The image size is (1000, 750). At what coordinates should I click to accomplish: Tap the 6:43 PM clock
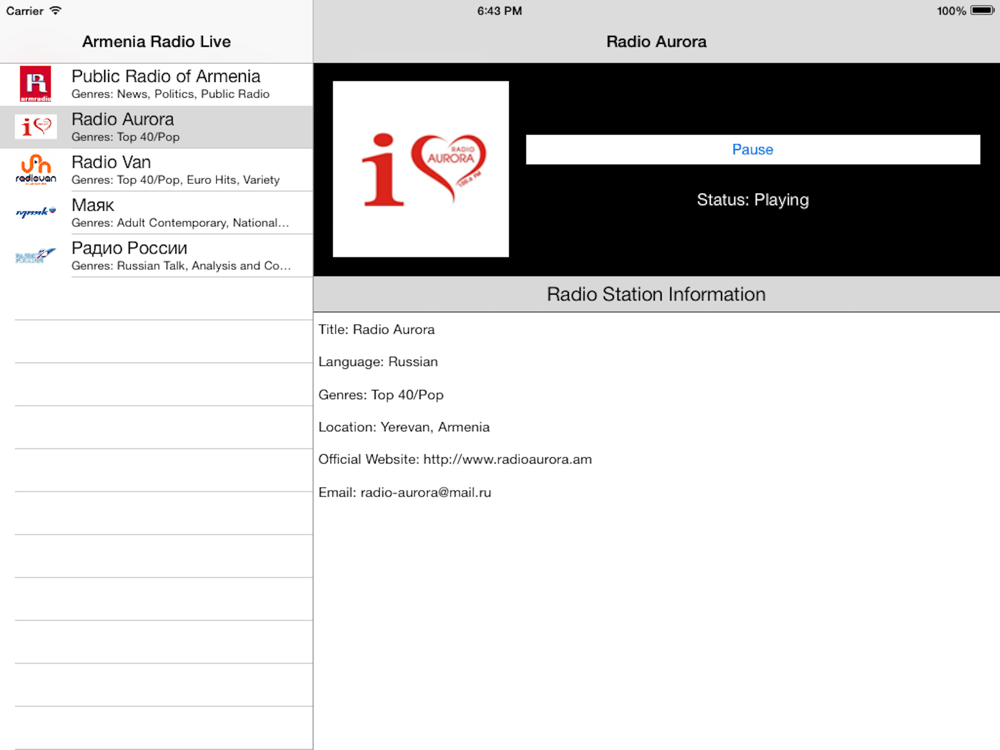[x=499, y=11]
